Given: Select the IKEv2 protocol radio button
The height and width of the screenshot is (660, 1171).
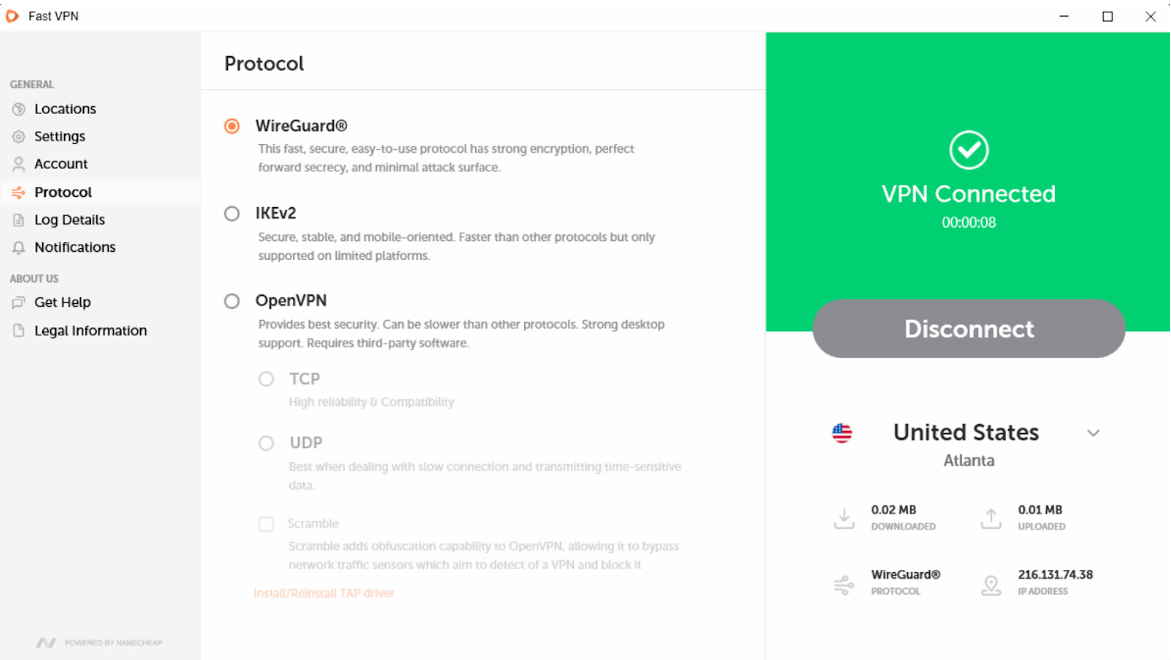Looking at the screenshot, I should click(x=231, y=214).
